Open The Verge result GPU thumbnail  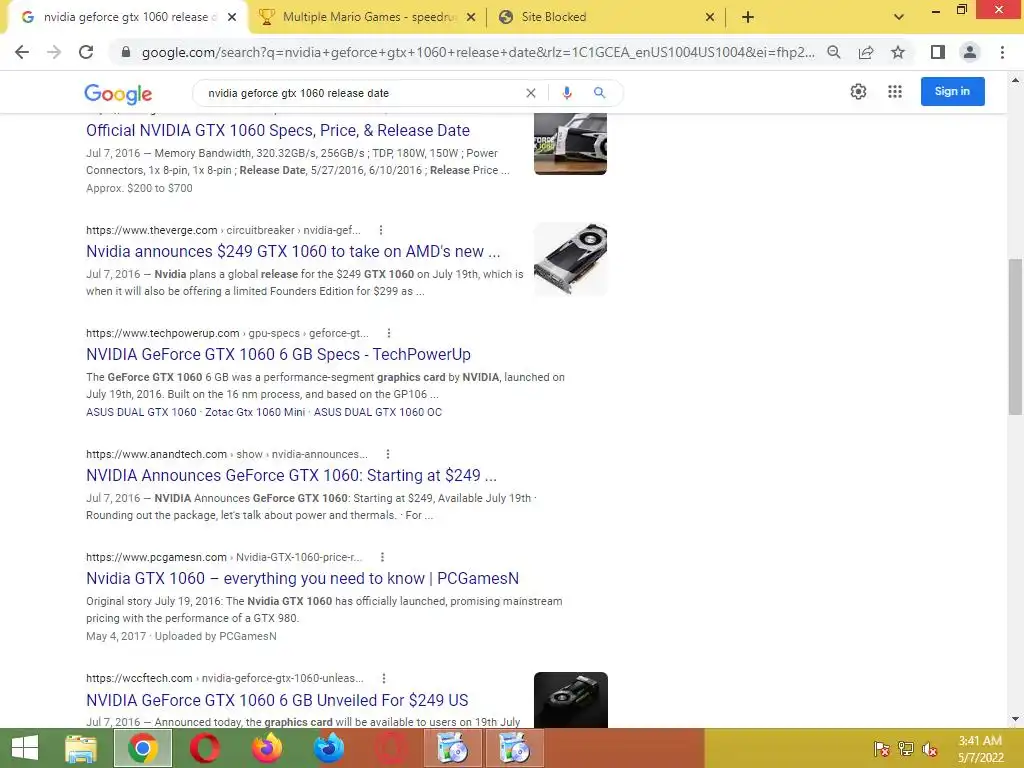pyautogui.click(x=570, y=259)
